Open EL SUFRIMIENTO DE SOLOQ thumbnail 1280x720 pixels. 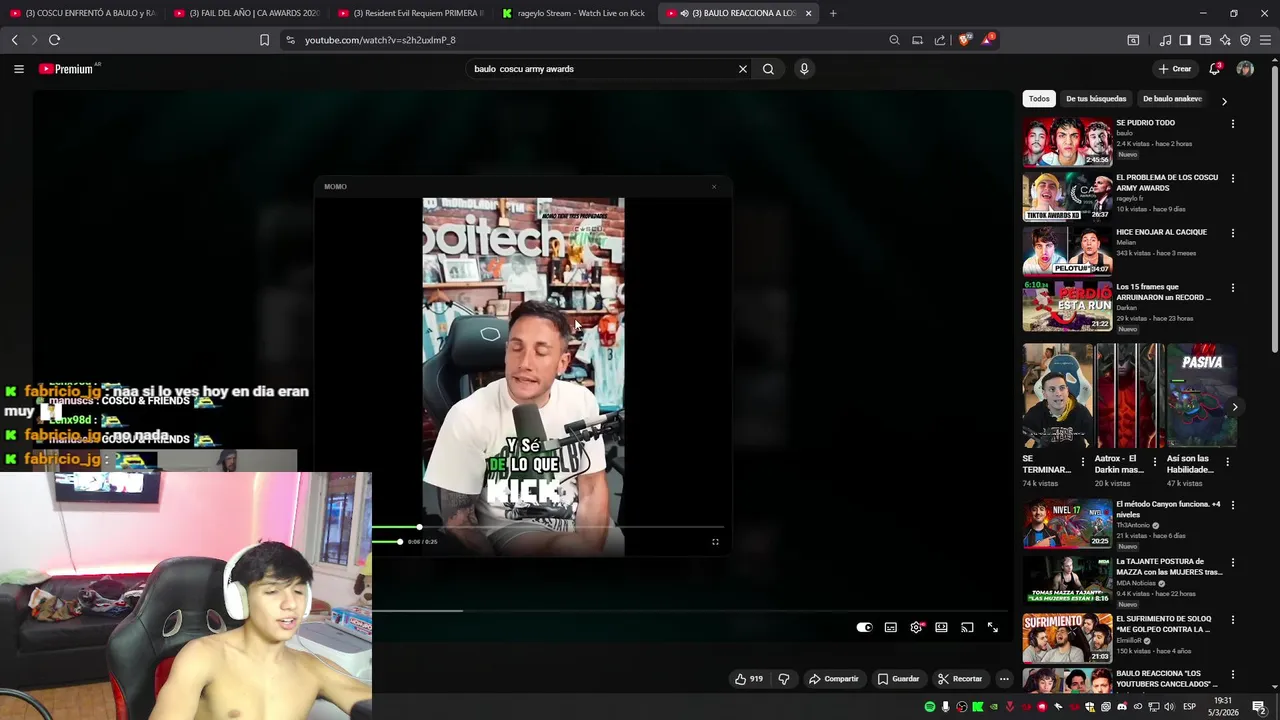click(1067, 638)
